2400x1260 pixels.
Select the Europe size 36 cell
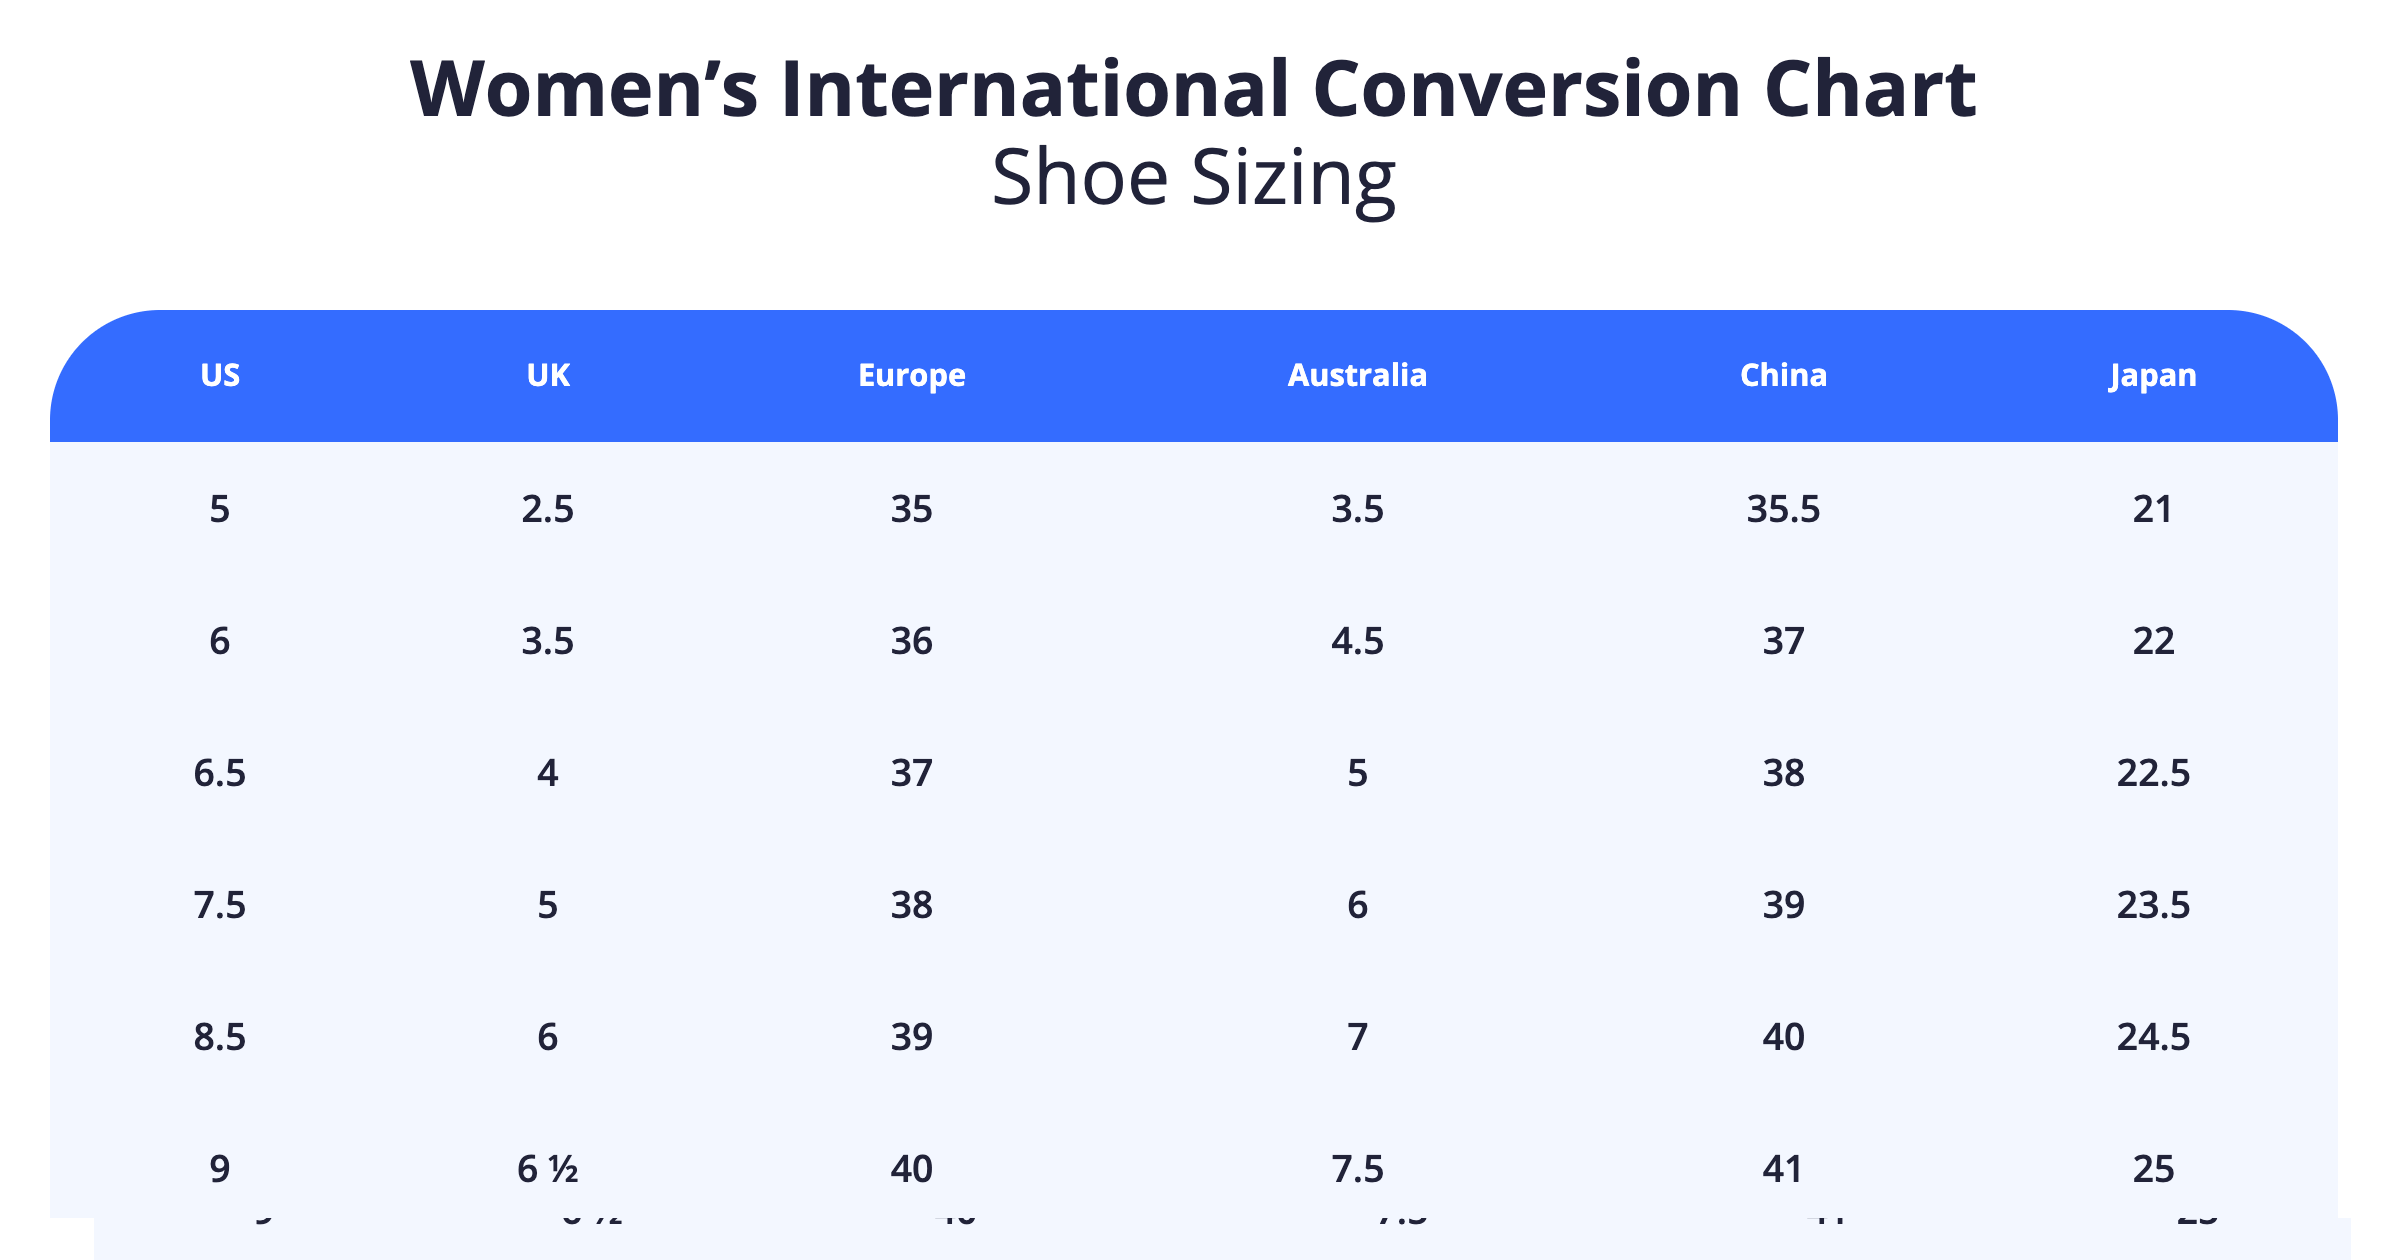911,641
